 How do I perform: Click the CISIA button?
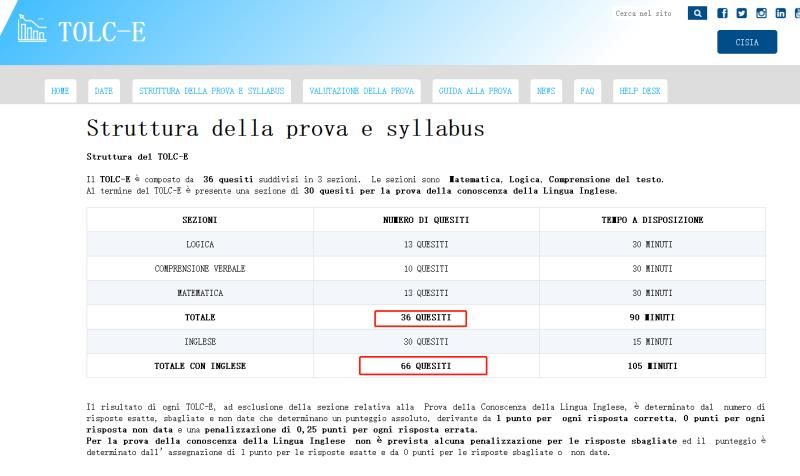point(747,42)
